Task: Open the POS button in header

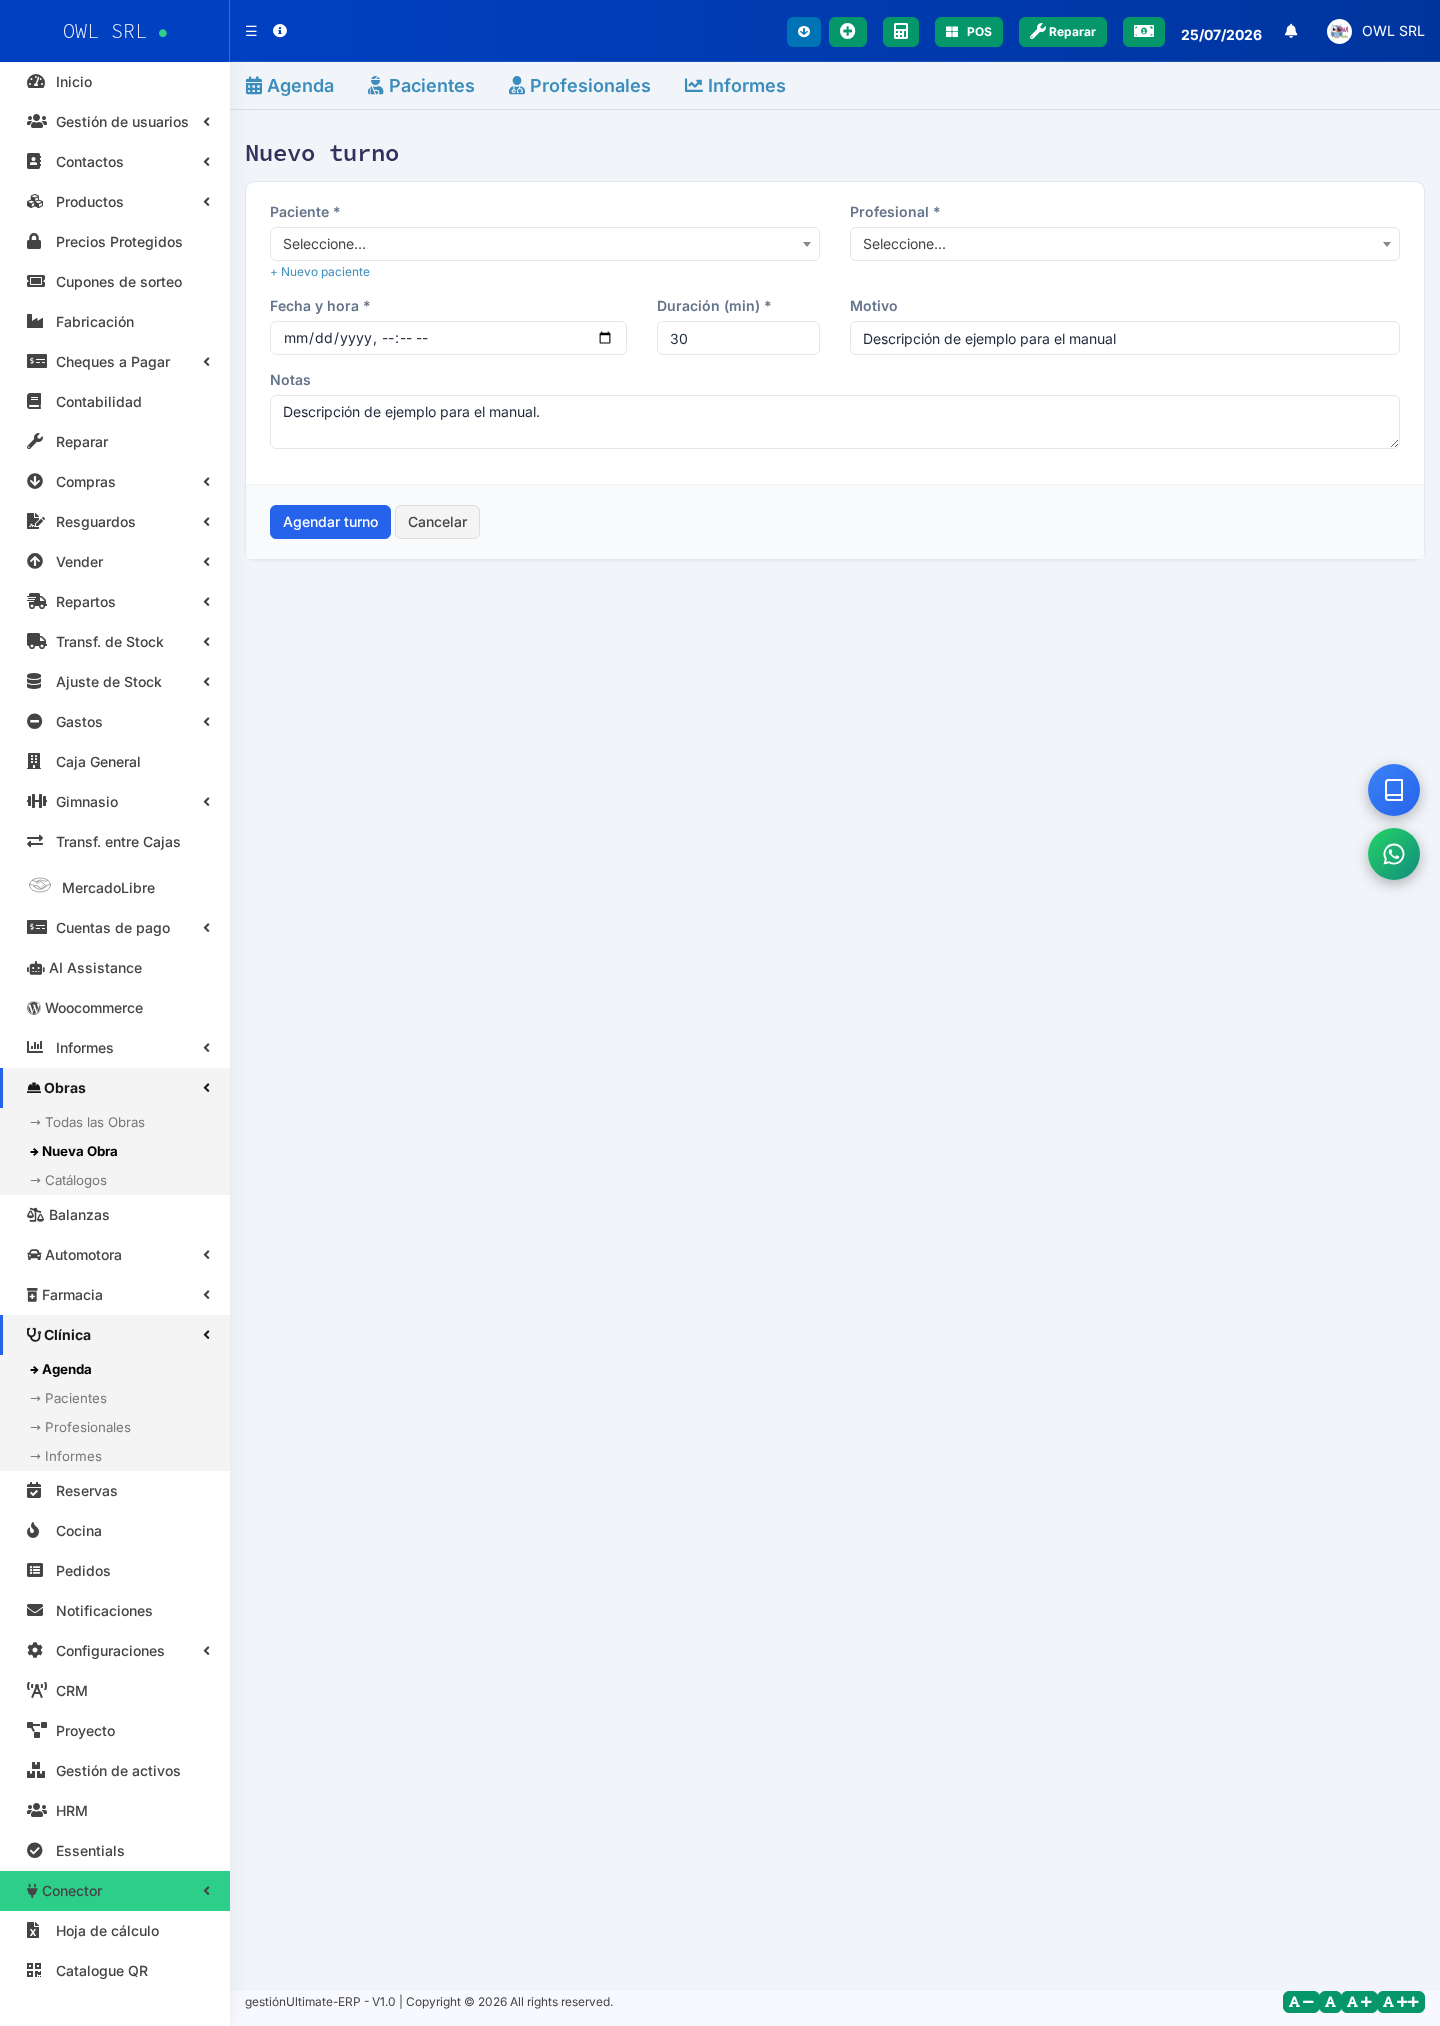Action: pos(969,32)
